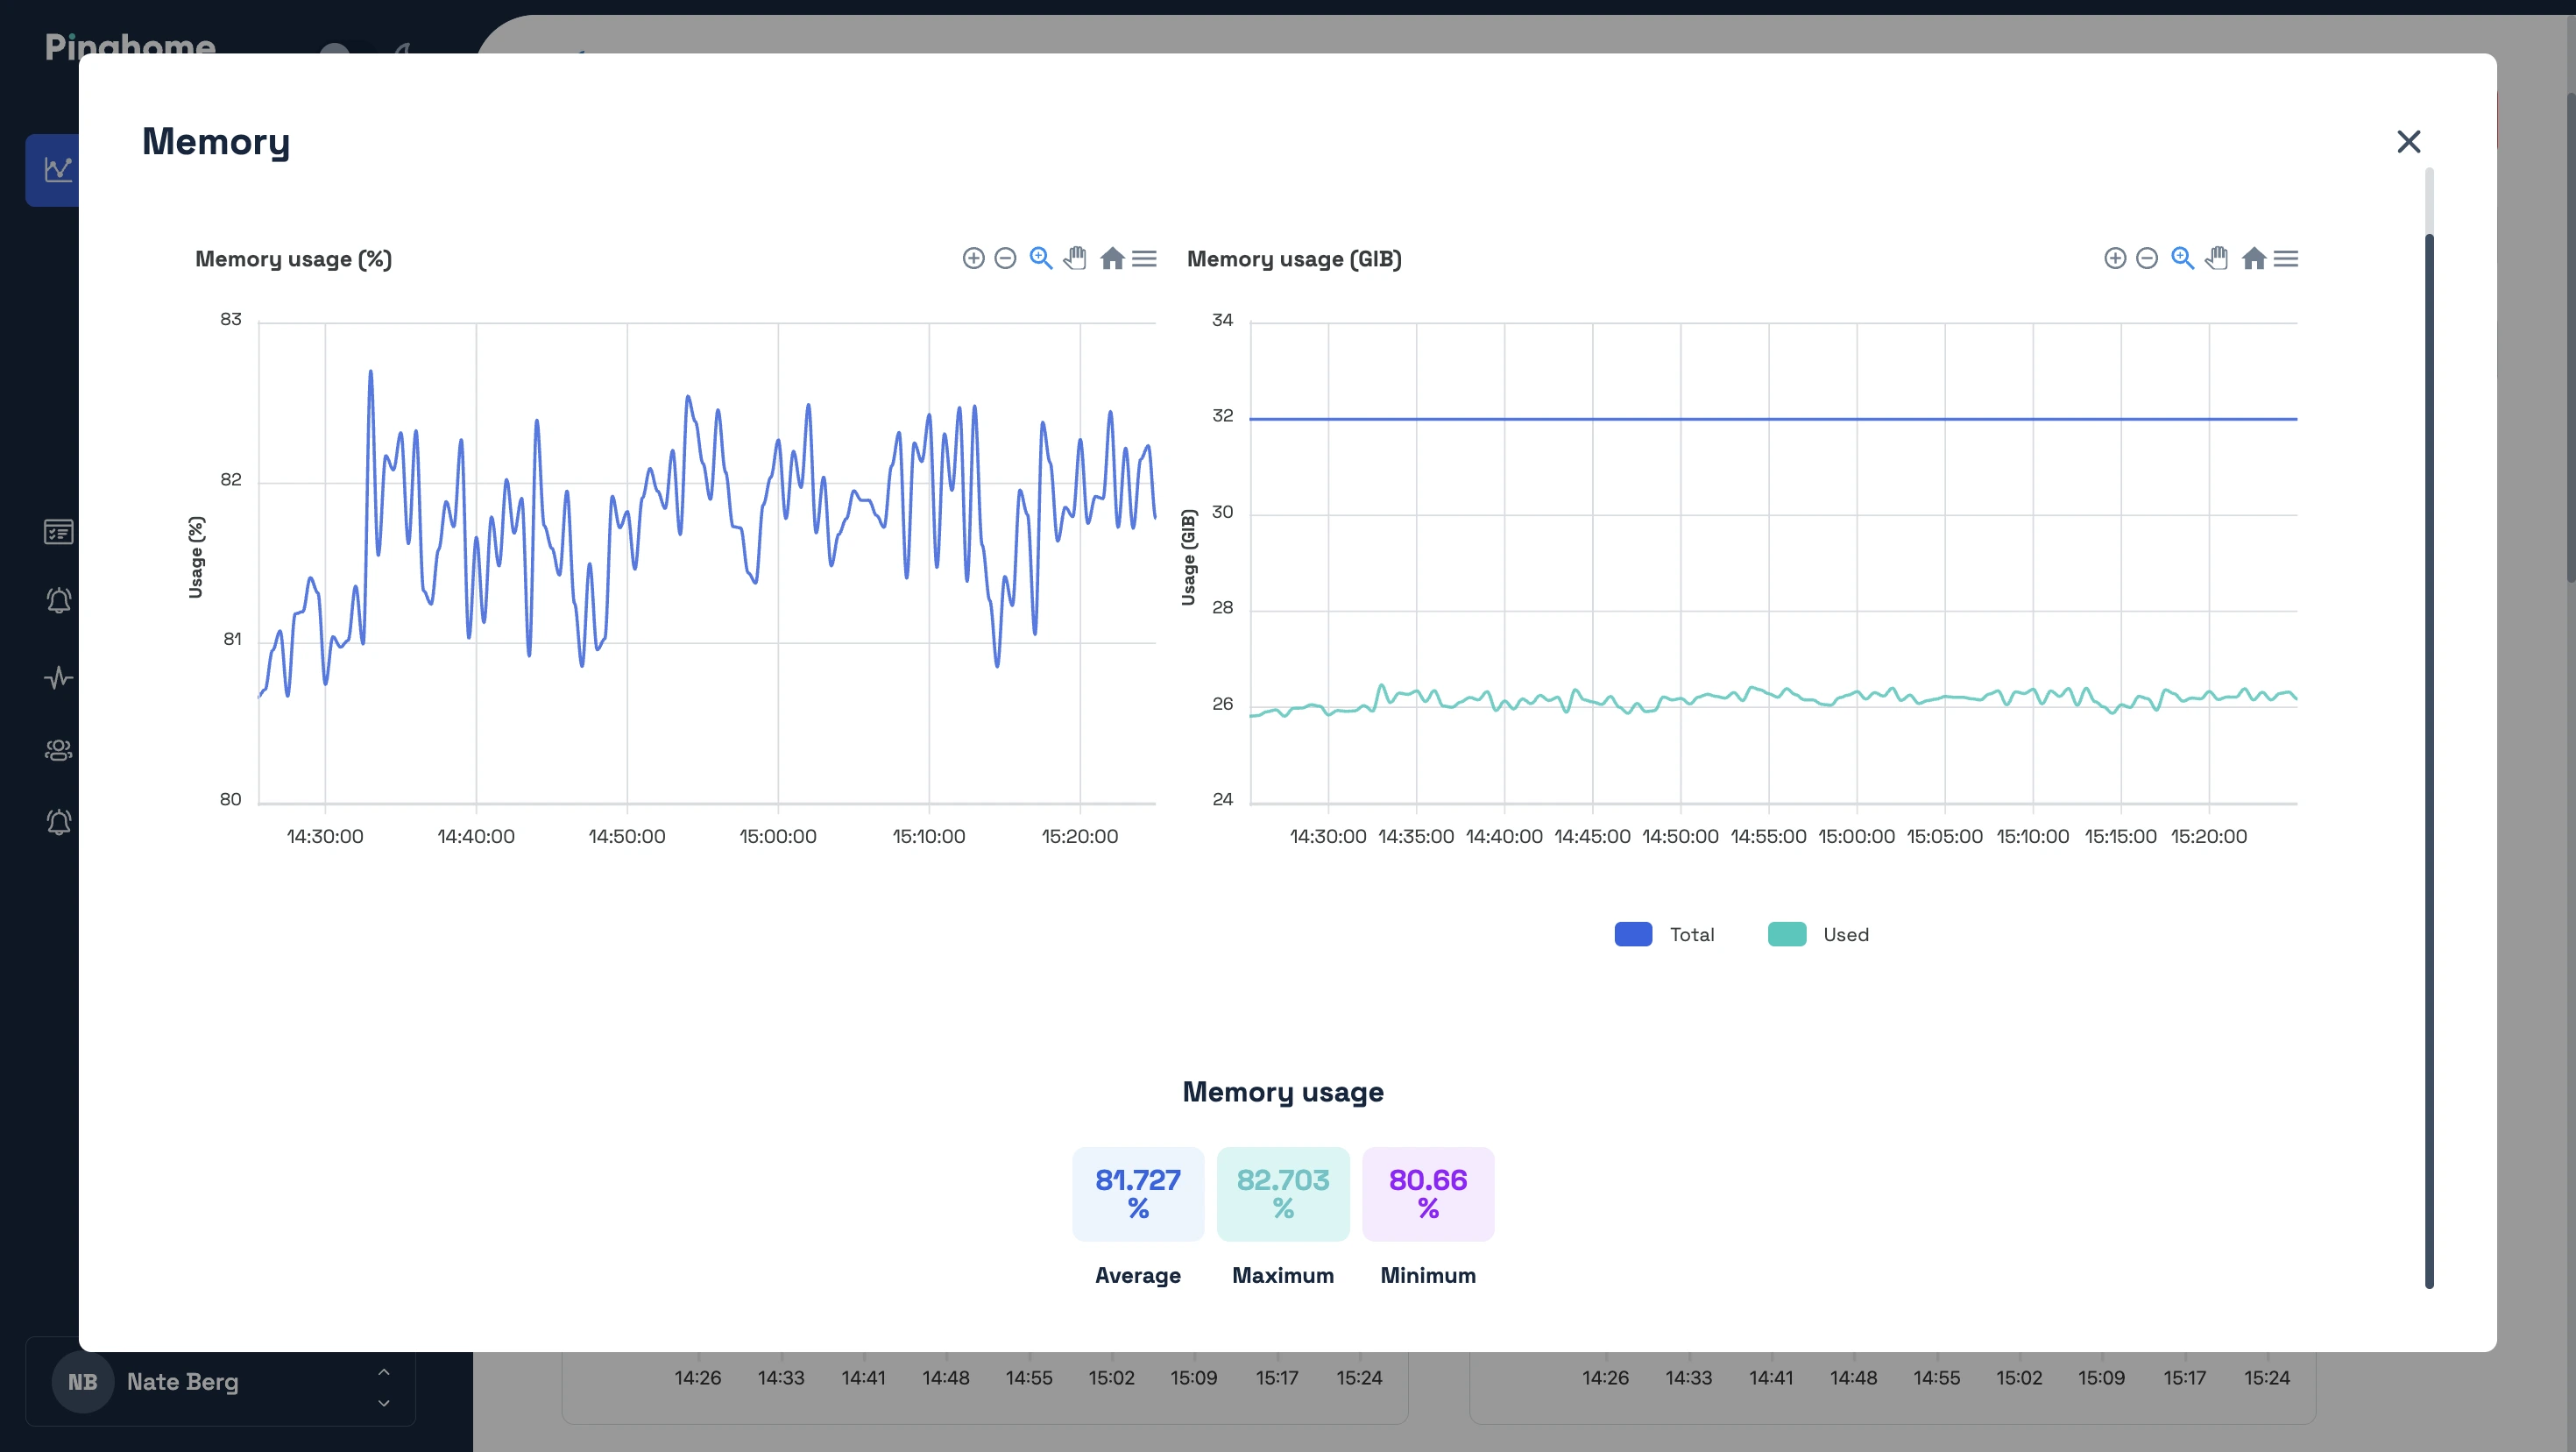2576x1452 pixels.
Task: Reset zoom with the home icon on the percentage chart
Action: pyautogui.click(x=1112, y=258)
